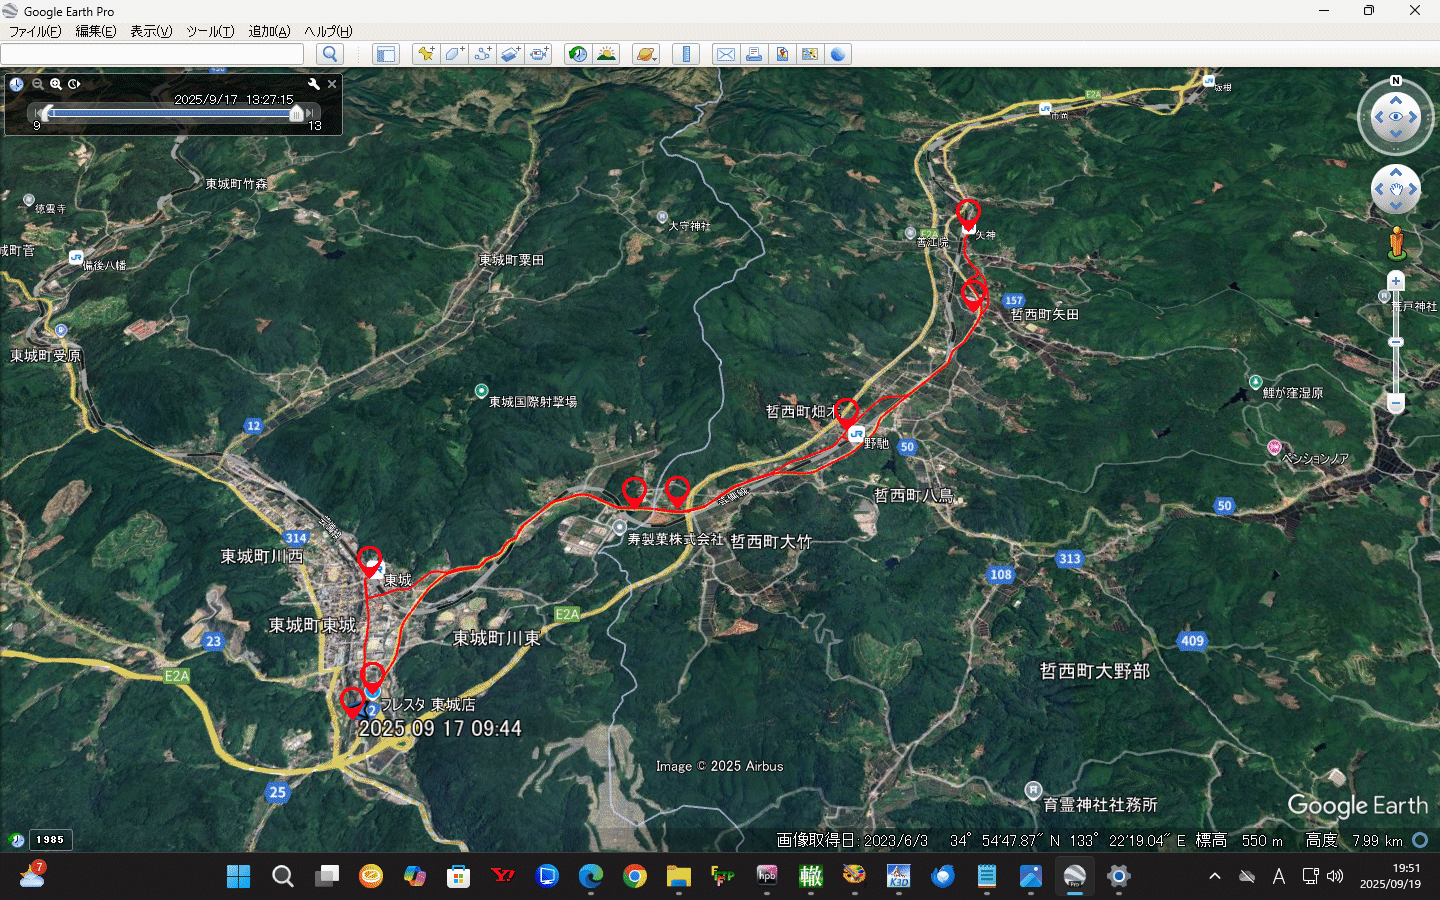
Task: Show hidden system tray icons chevron
Action: [1215, 877]
